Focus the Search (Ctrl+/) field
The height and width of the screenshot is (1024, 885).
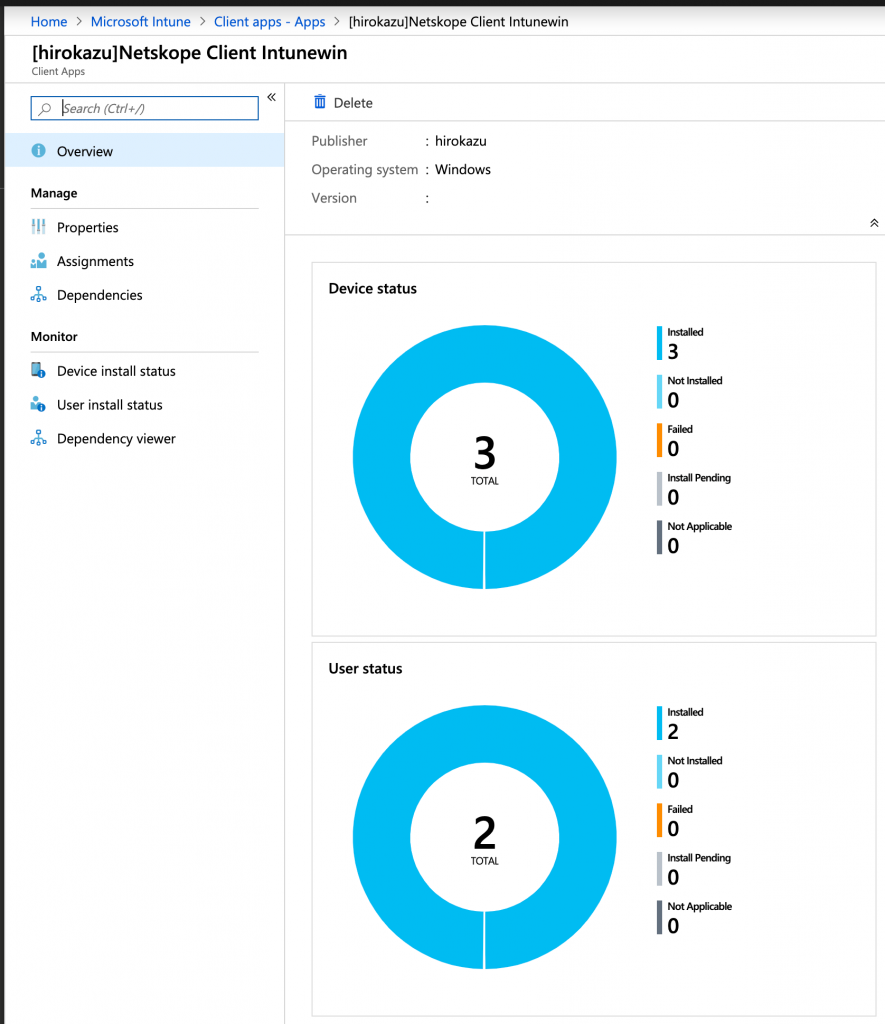click(144, 108)
